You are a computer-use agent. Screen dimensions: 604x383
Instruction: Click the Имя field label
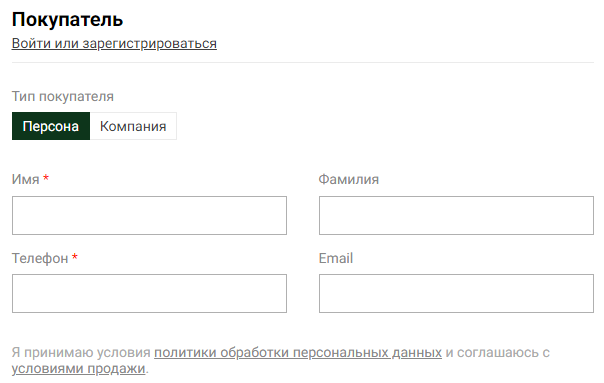25,180
